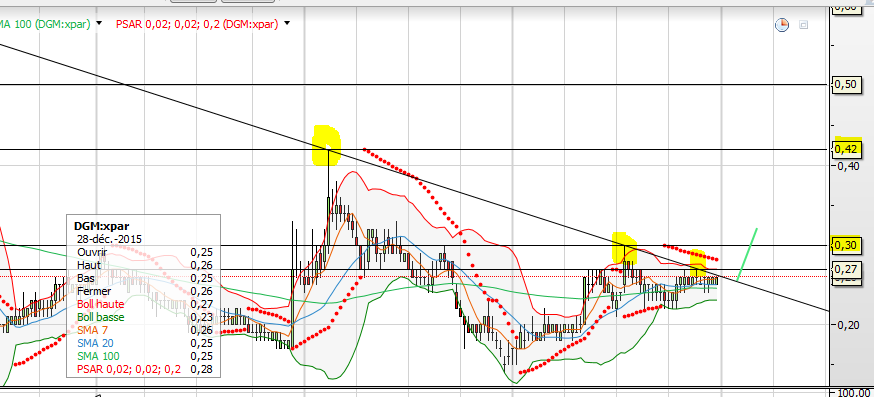This screenshot has height=397, width=874.
Task: Click the SMA 20 row in tooltip
Action: pos(144,343)
